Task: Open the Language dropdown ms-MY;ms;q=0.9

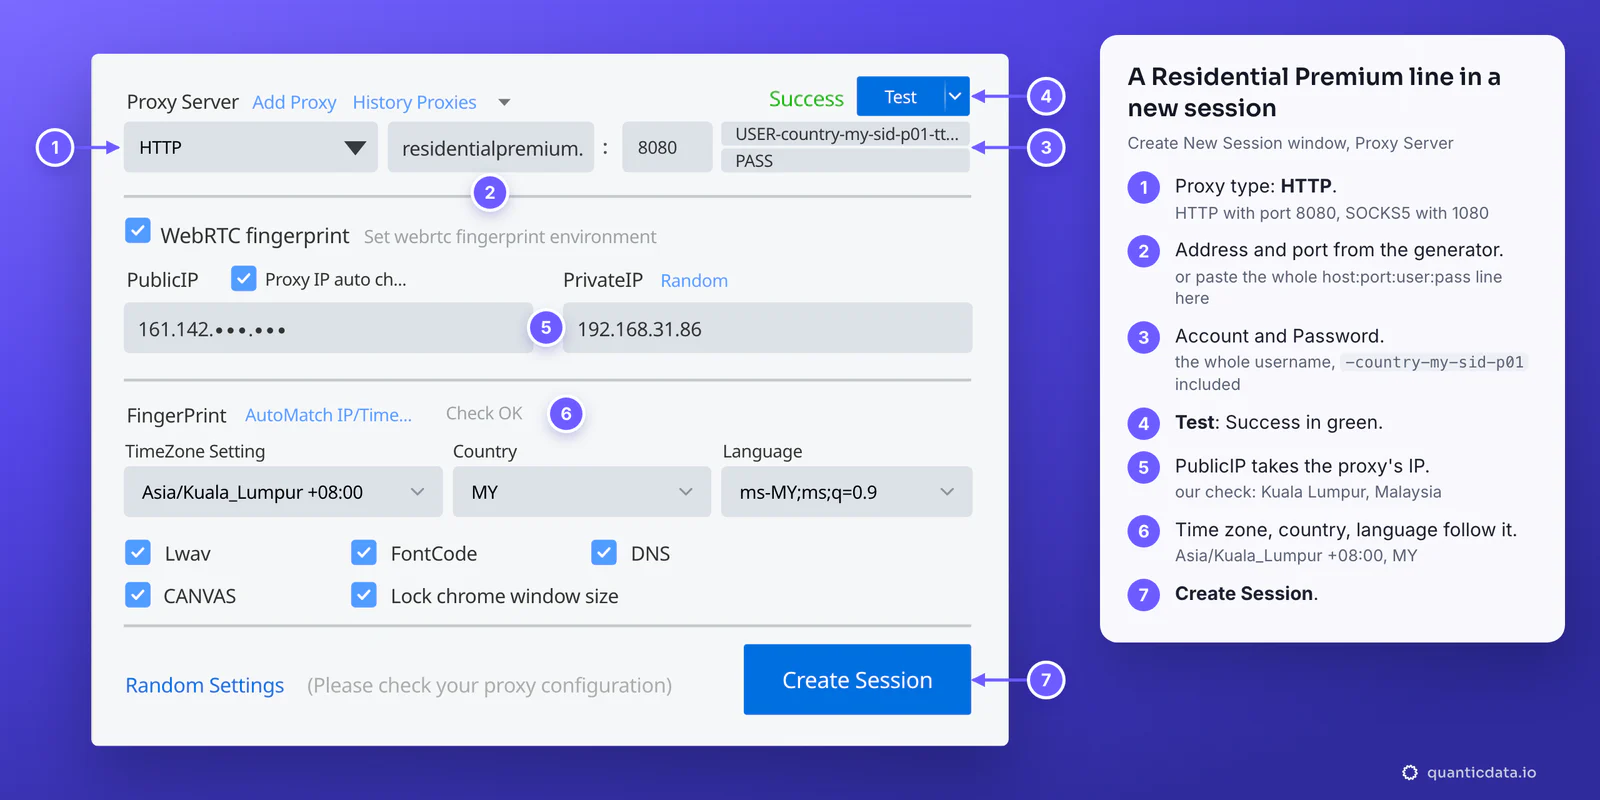Action: pos(846,492)
